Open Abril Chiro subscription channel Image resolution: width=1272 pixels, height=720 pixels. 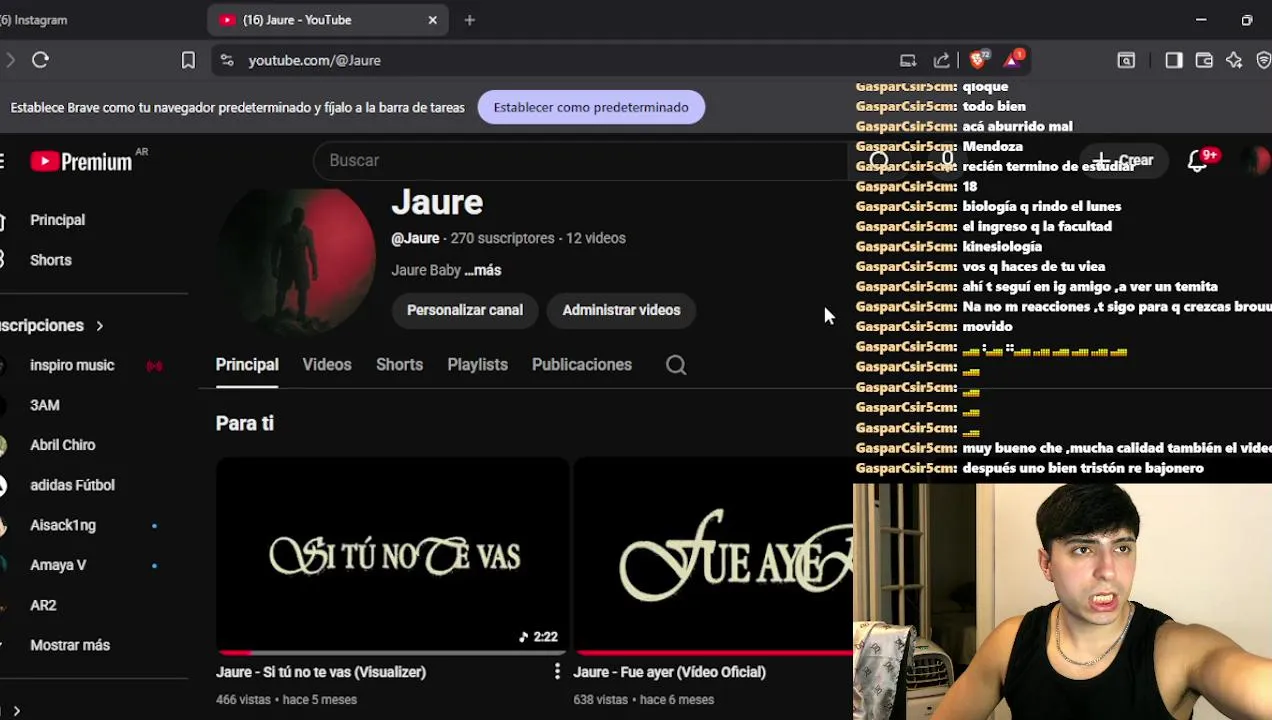[63, 445]
